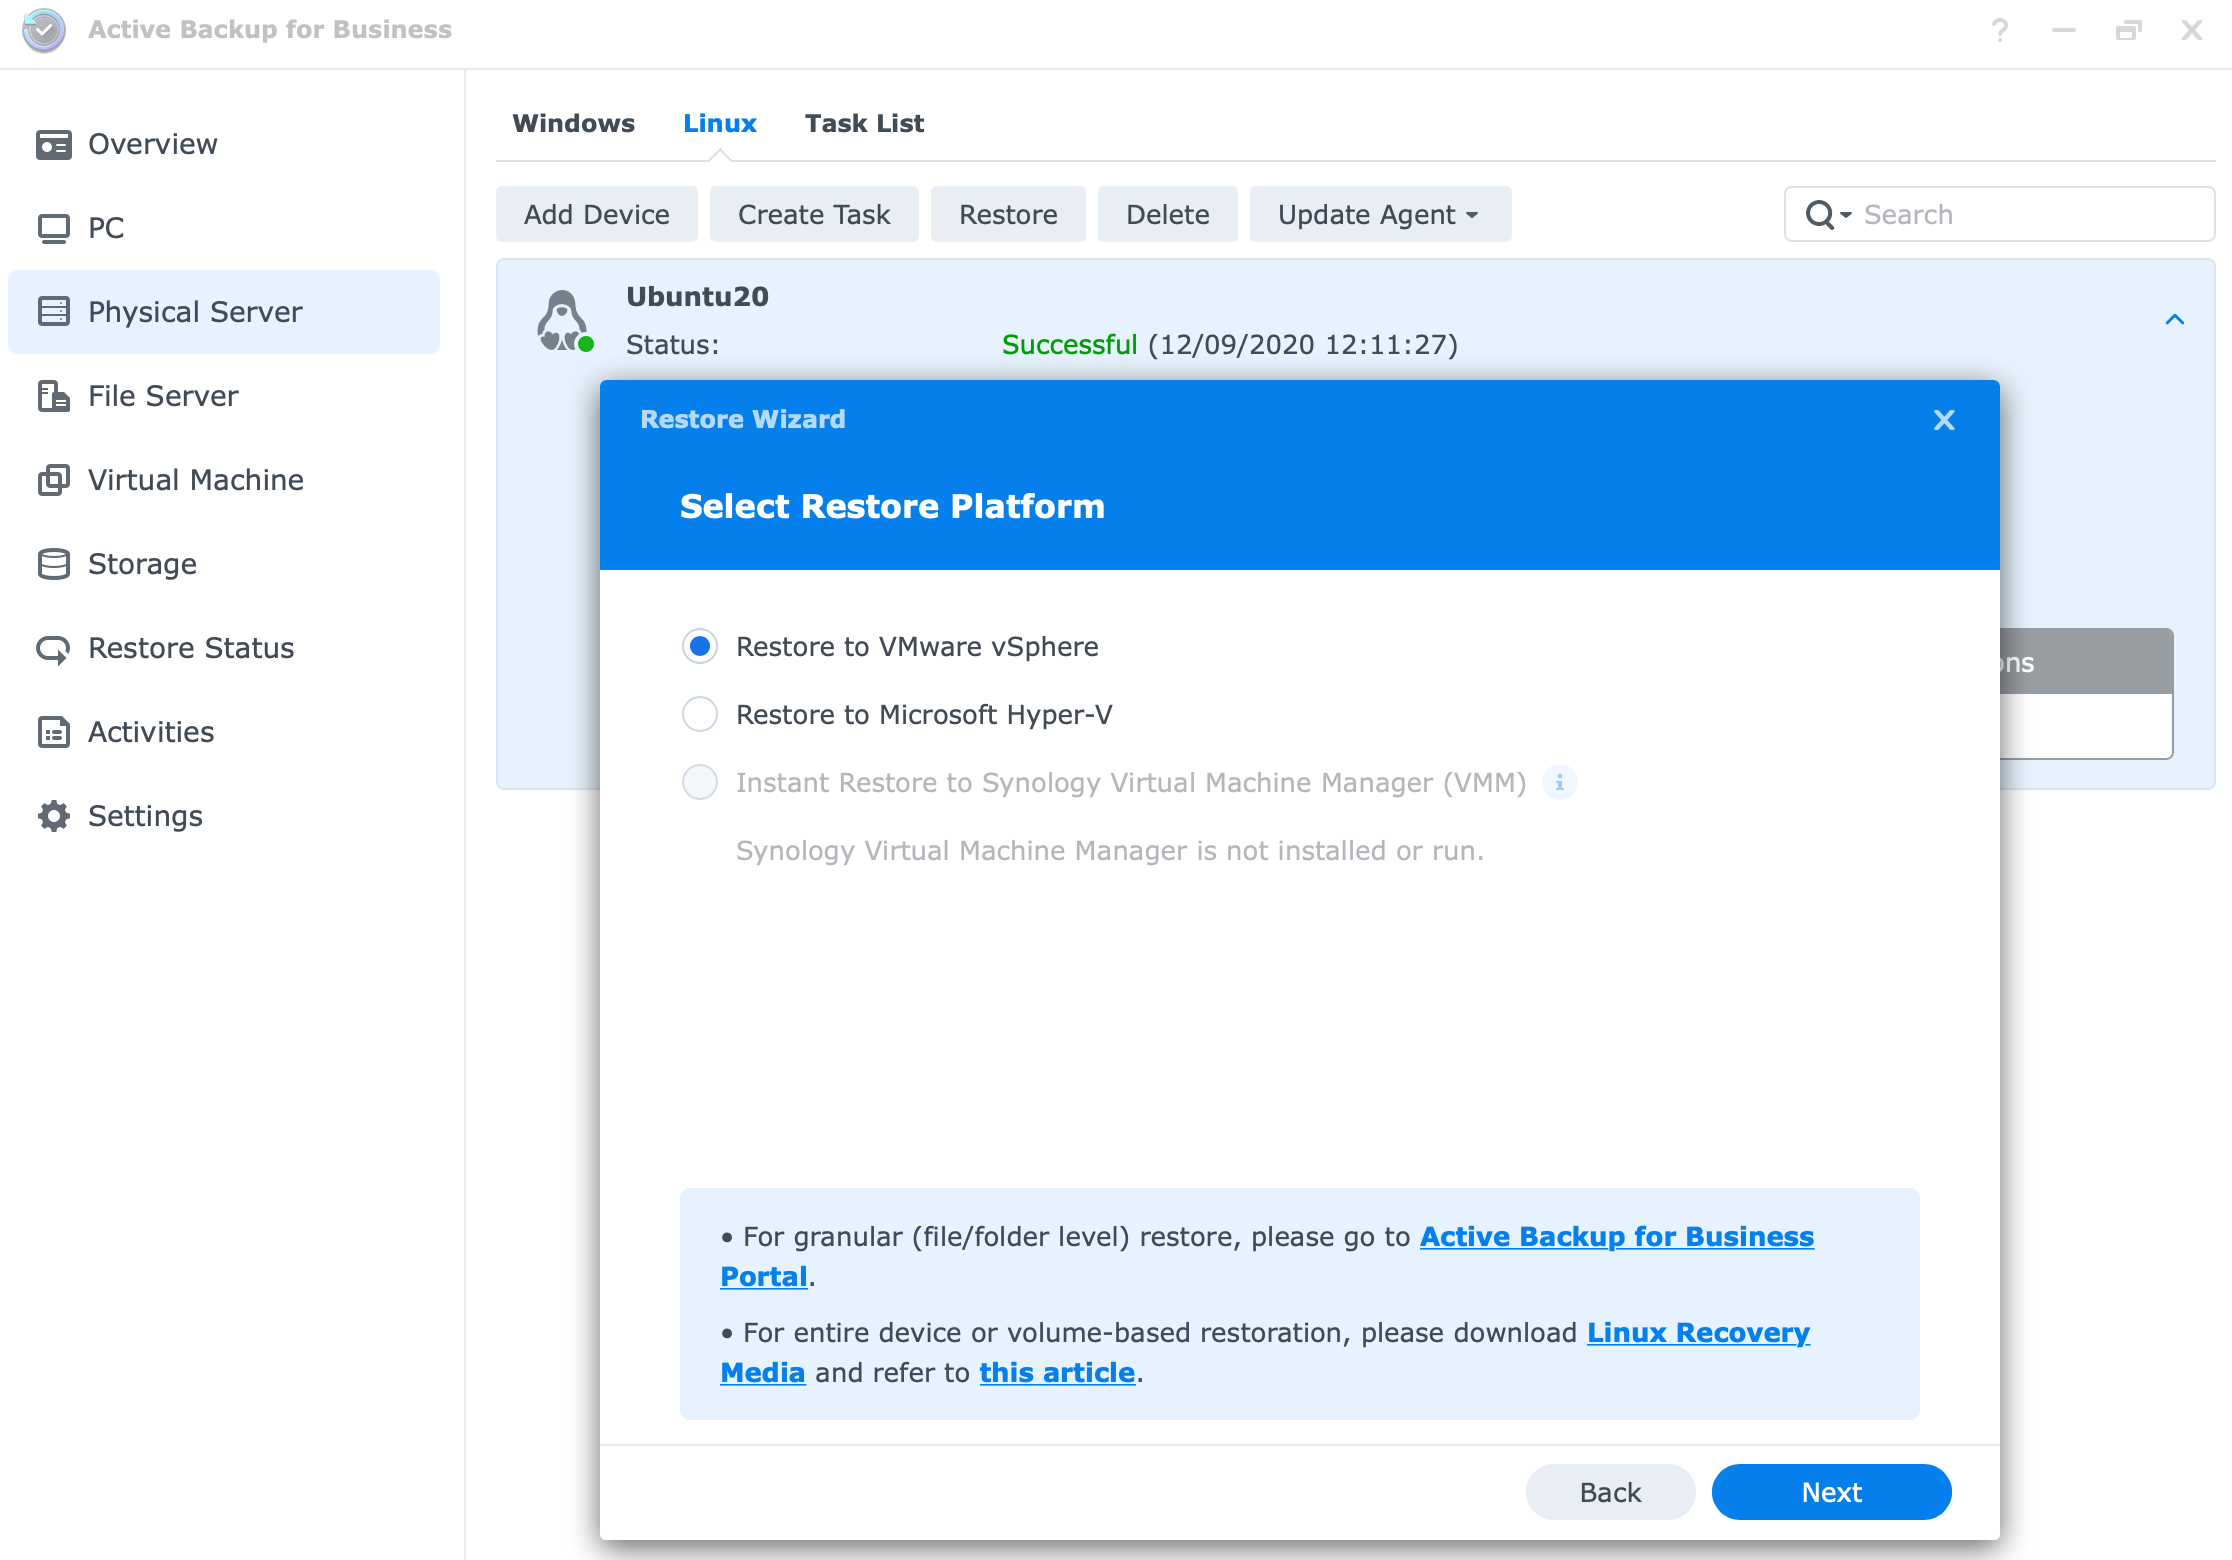Click the Create Task button
The image size is (2232, 1560).
click(x=814, y=214)
